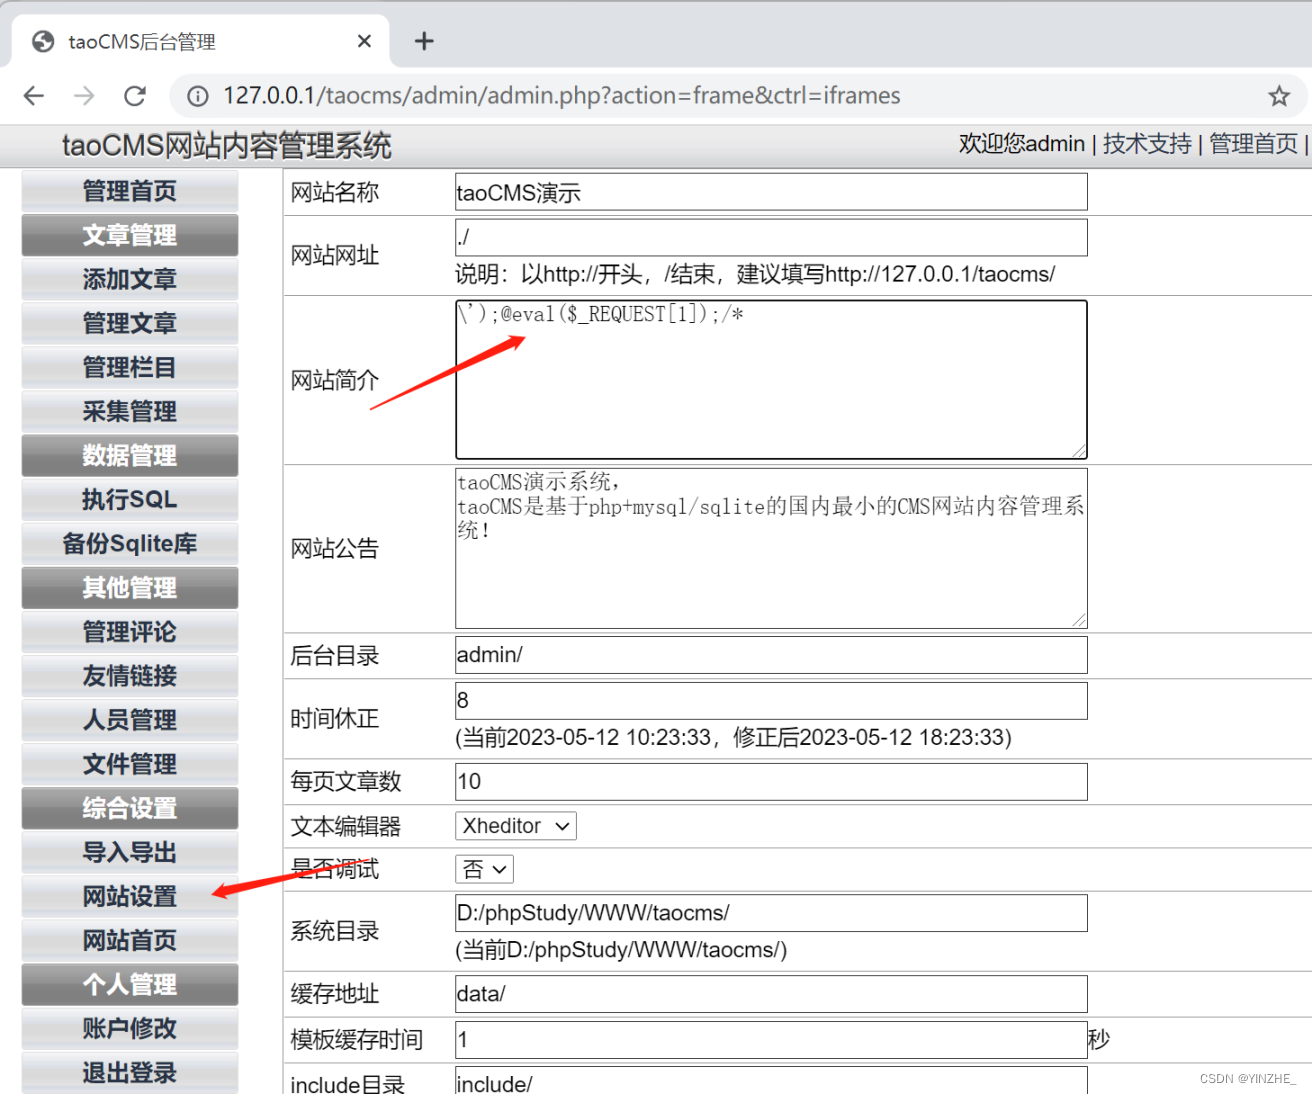Click the 缓存地址 input with data/

coord(771,994)
